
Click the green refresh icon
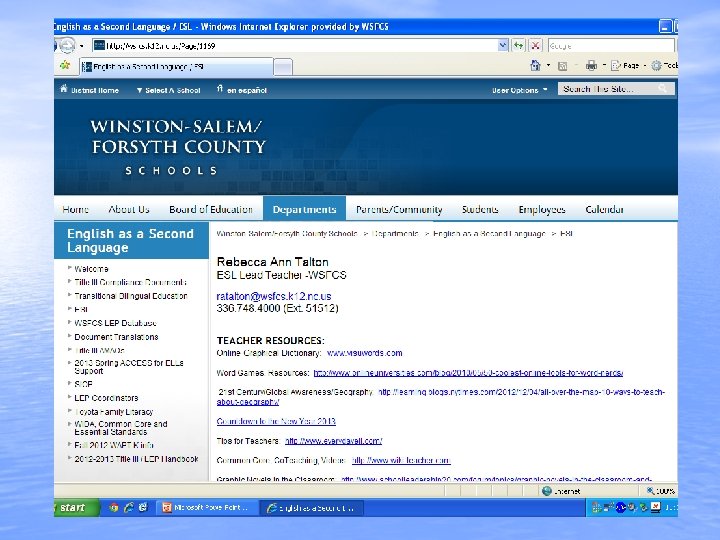518,45
